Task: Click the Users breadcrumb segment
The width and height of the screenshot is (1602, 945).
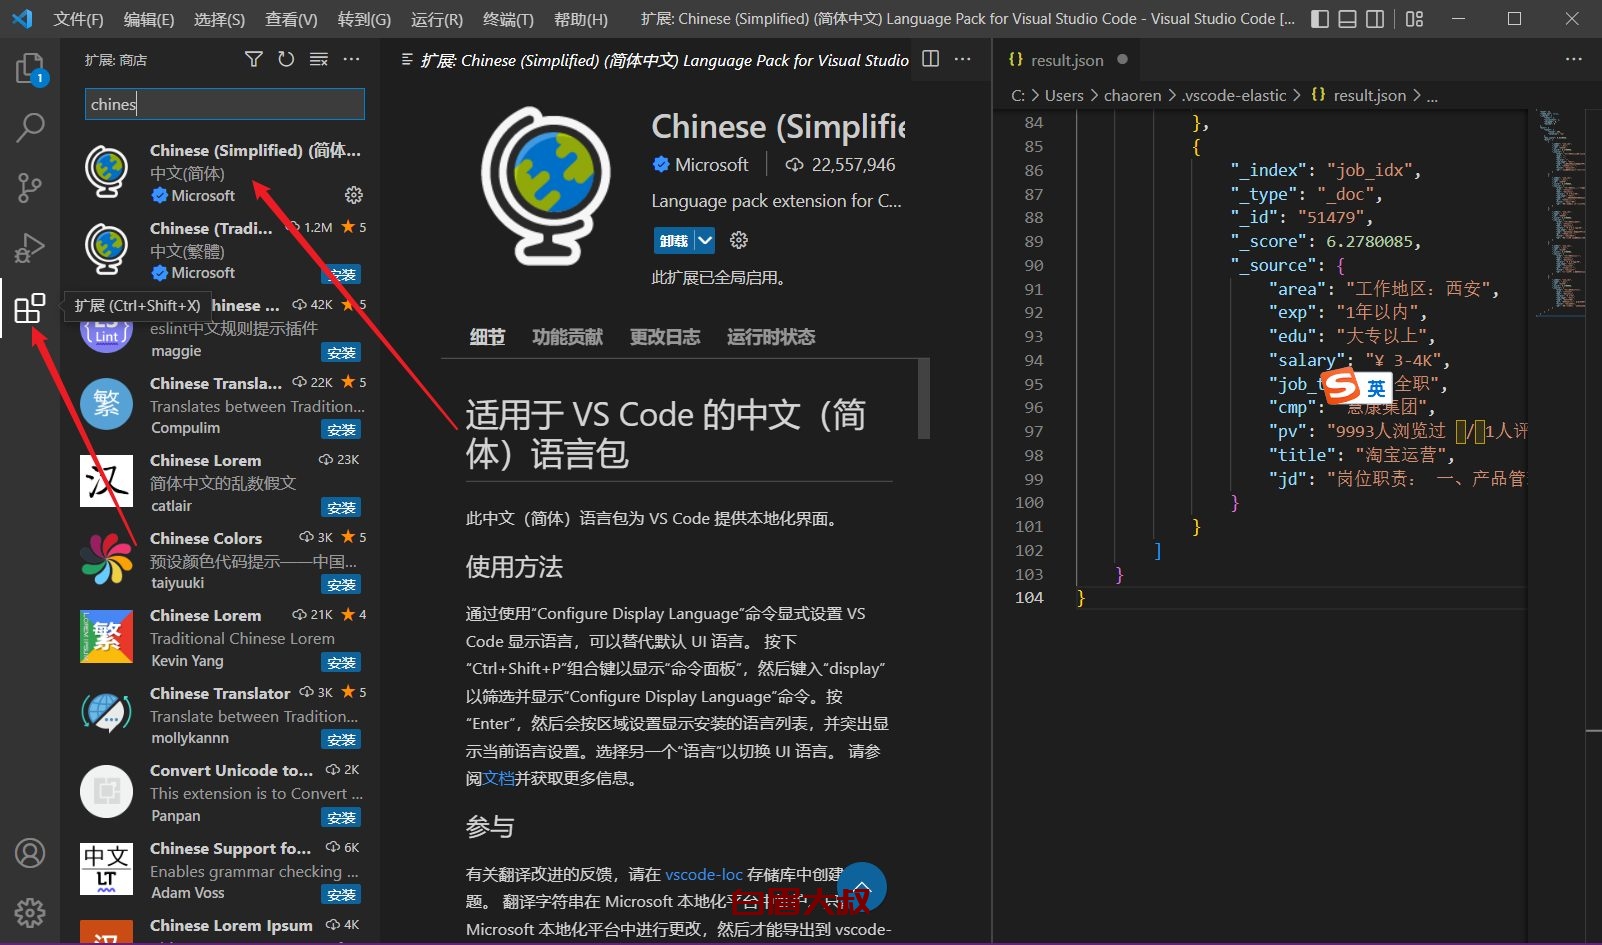Action: 1064,96
